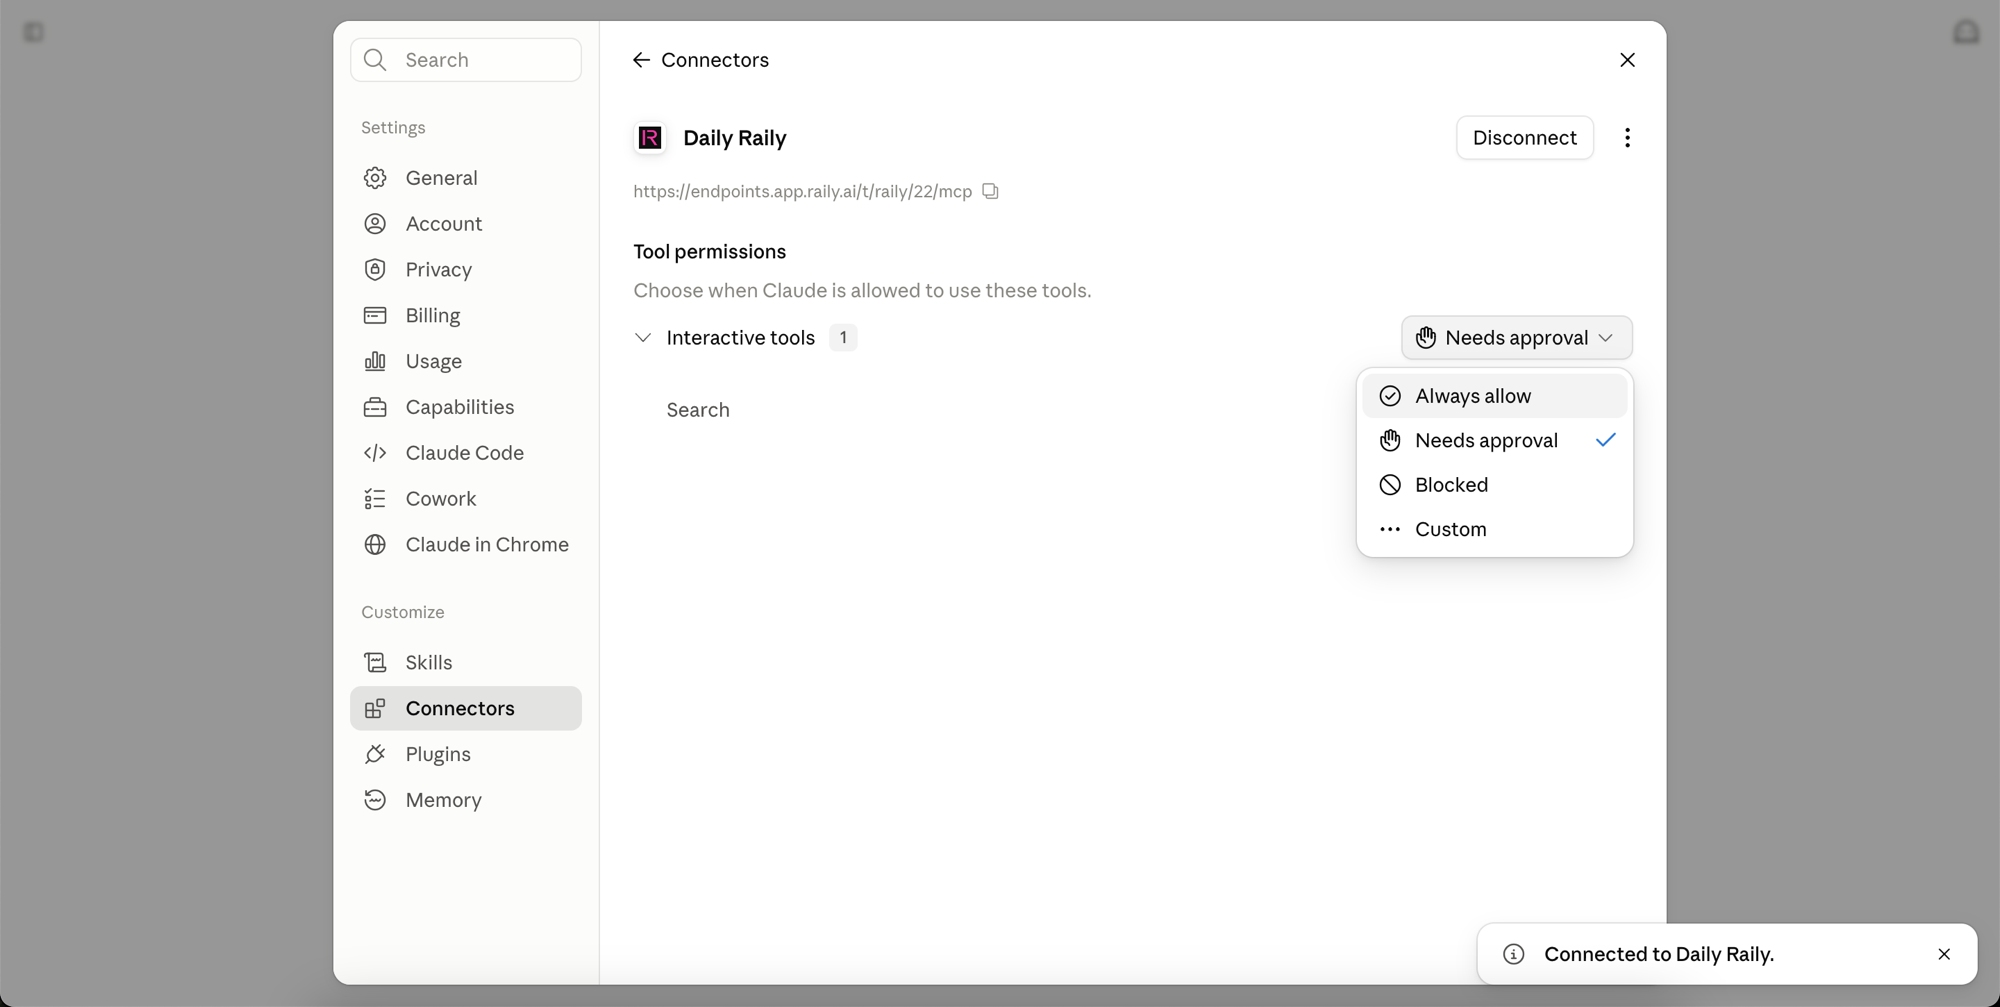Screen dimensions: 2000x1007
Task: Open the Skills customize page
Action: coord(466,663)
